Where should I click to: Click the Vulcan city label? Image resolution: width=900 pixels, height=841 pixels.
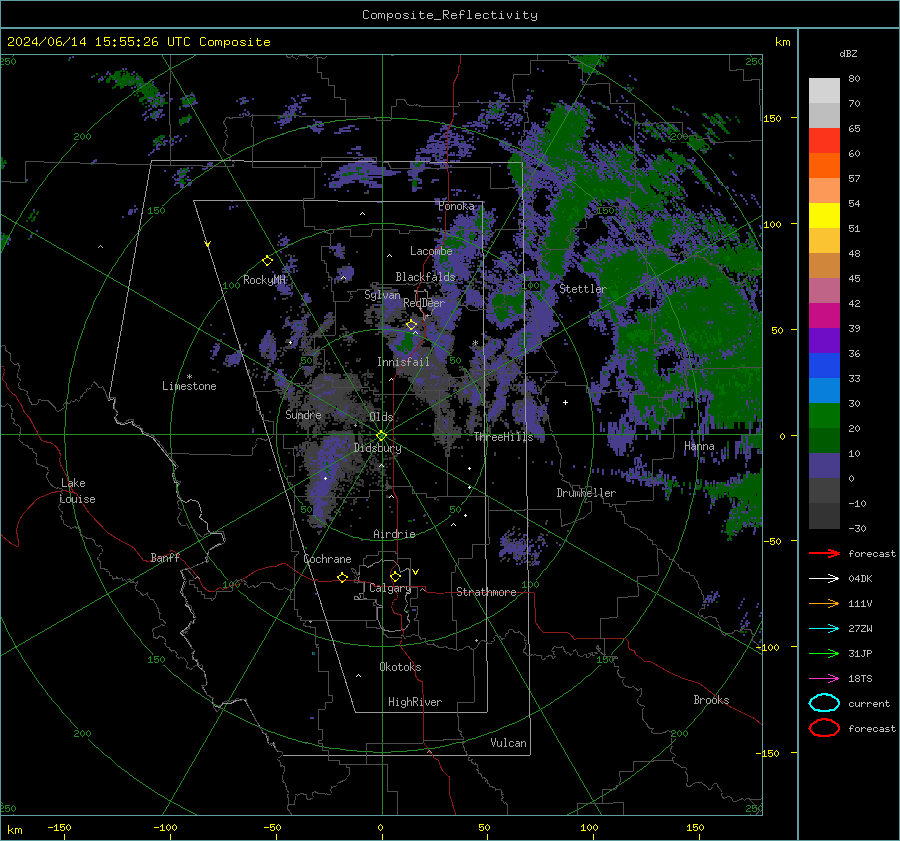point(508,743)
